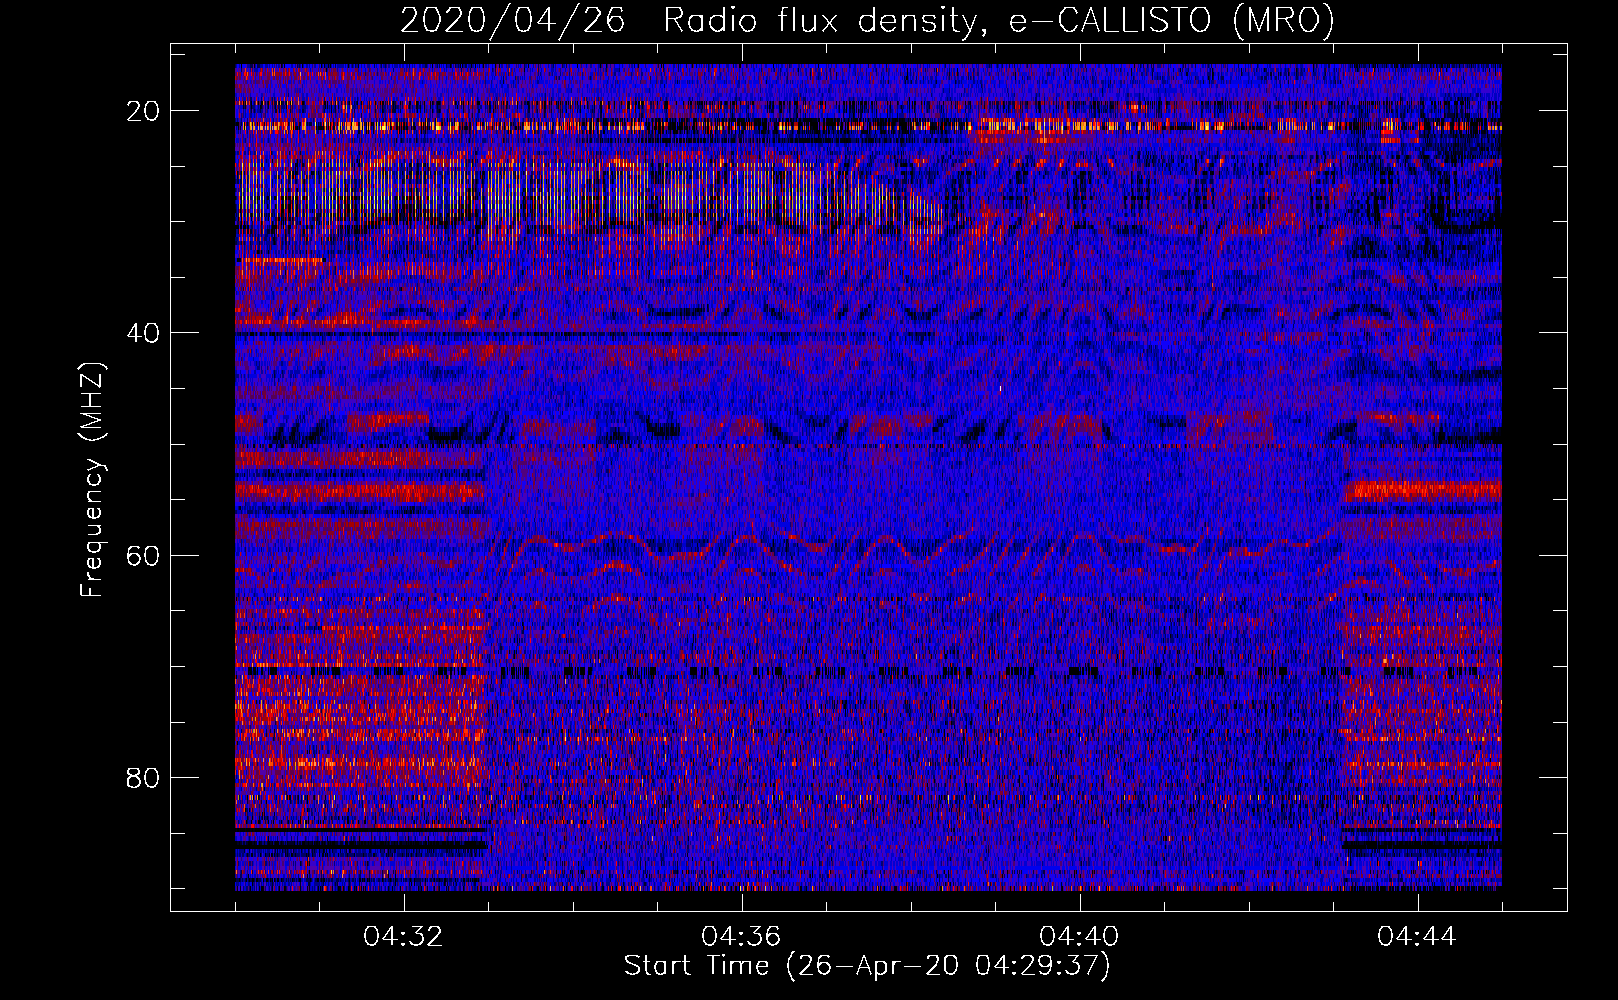This screenshot has width=1618, height=1000.
Task: Click the 'Frequency (MHZ)' axis label
Action: pos(92,479)
